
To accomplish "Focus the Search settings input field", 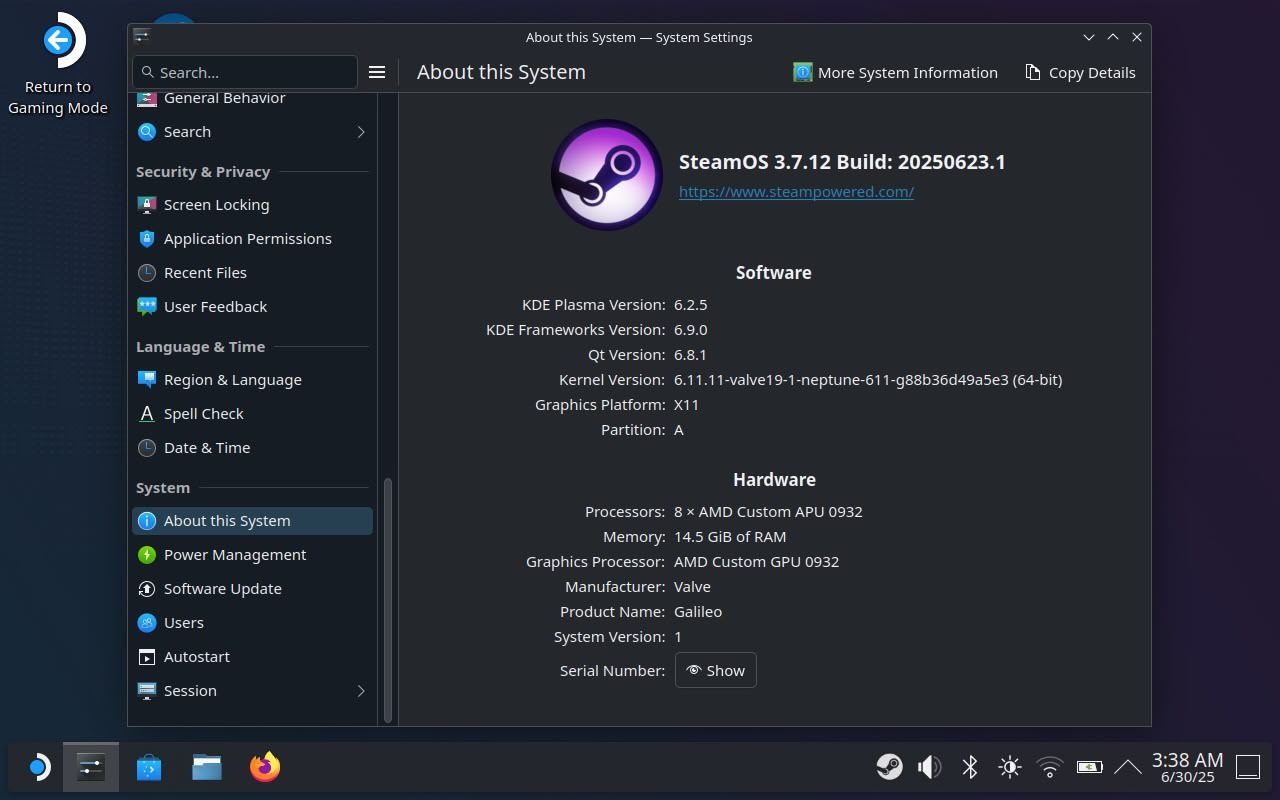I will (245, 72).
